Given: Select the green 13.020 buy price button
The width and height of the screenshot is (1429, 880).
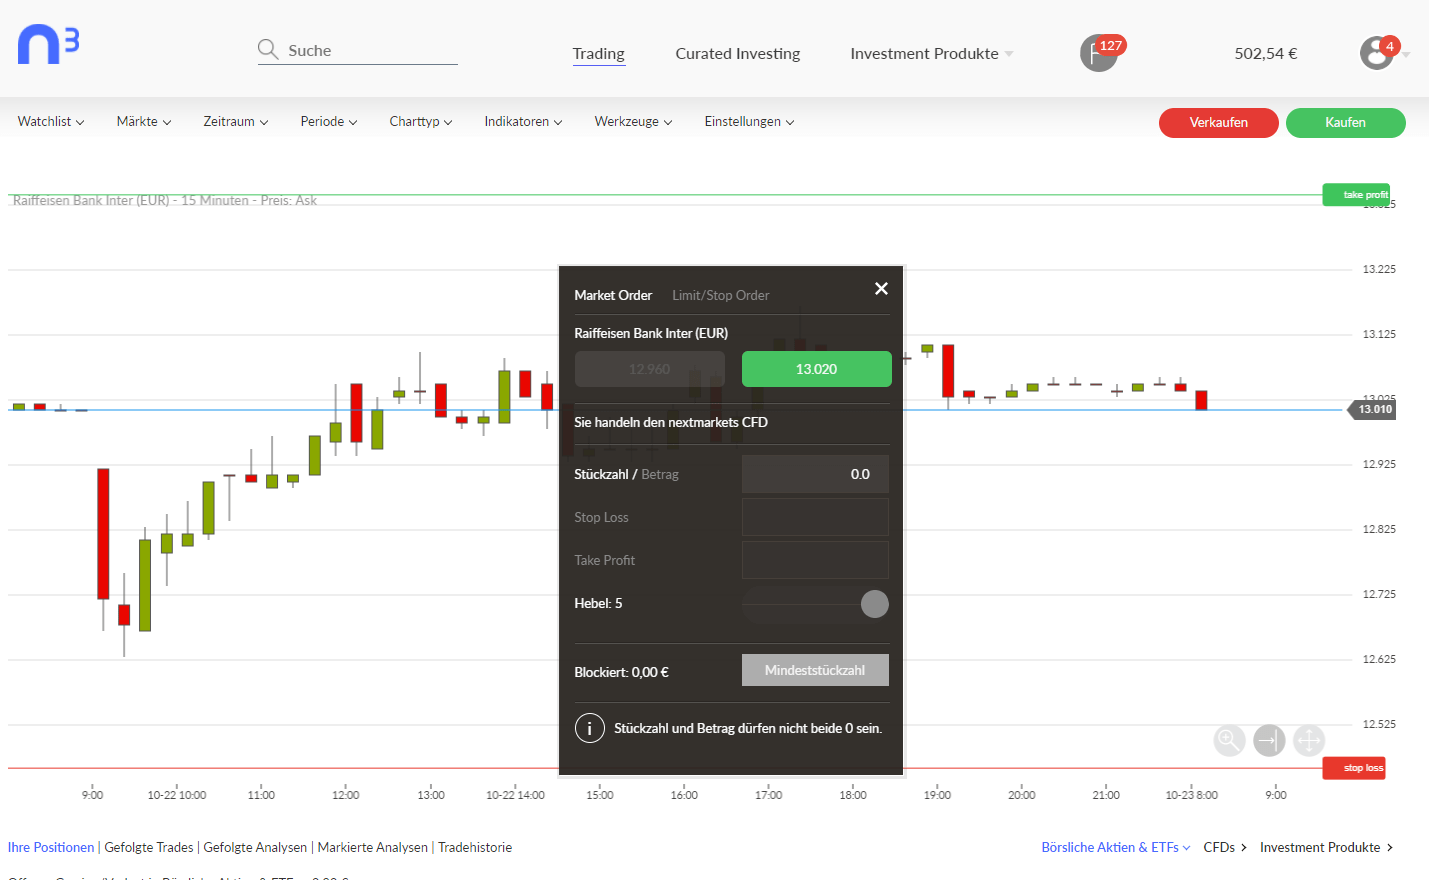Looking at the screenshot, I should (817, 369).
